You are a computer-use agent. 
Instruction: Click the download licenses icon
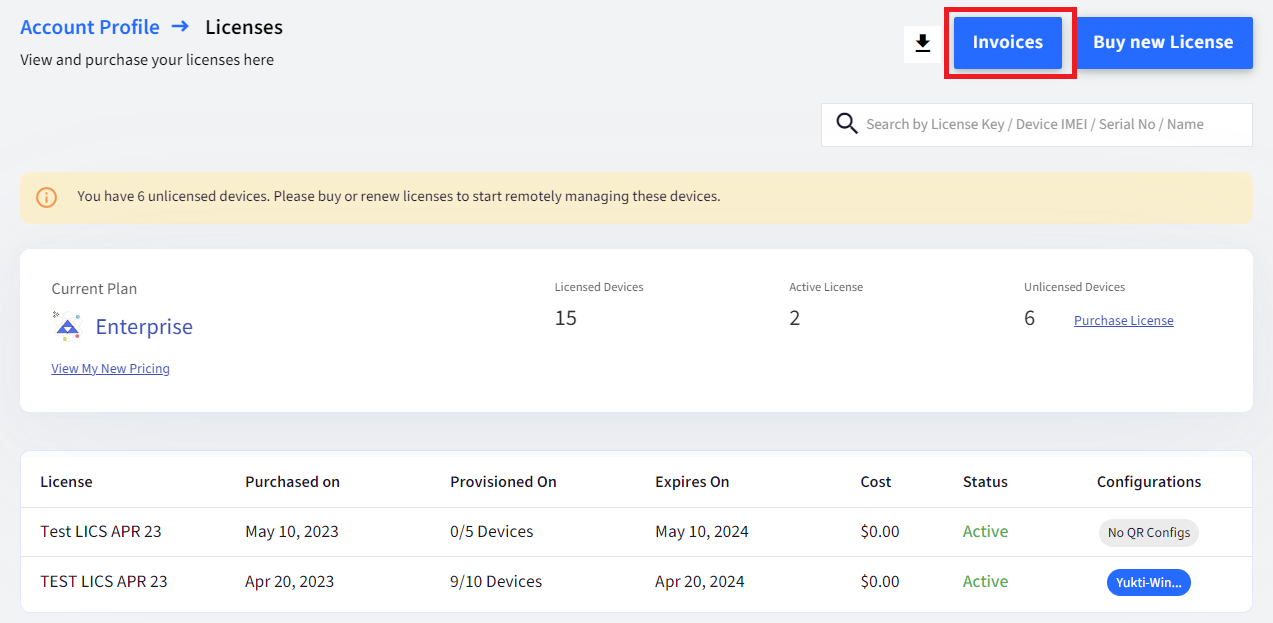pos(923,43)
